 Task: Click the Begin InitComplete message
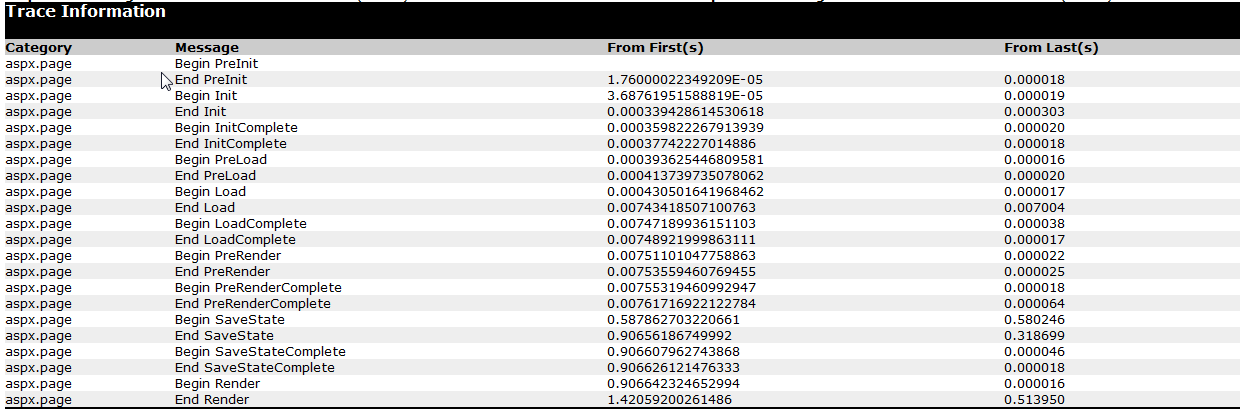click(236, 127)
